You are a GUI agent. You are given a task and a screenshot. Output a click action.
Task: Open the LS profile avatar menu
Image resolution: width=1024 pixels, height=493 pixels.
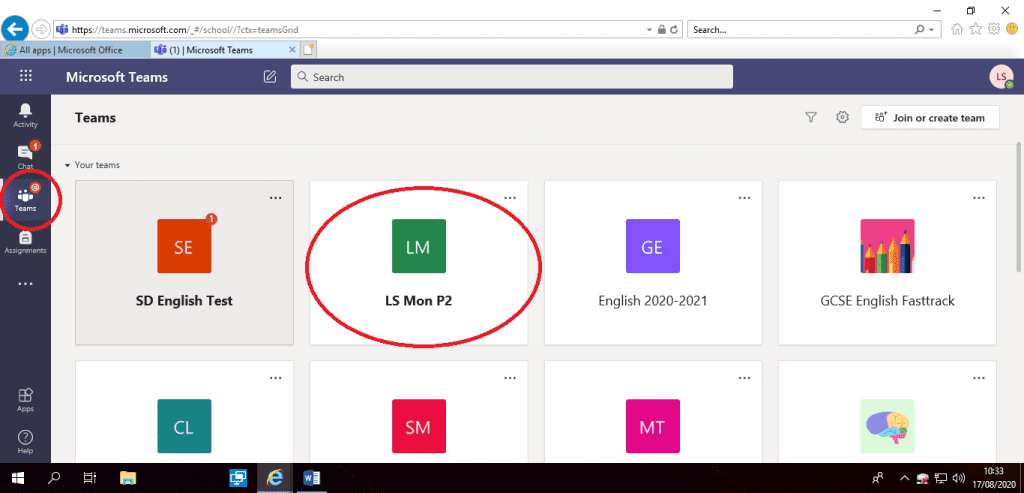1000,76
